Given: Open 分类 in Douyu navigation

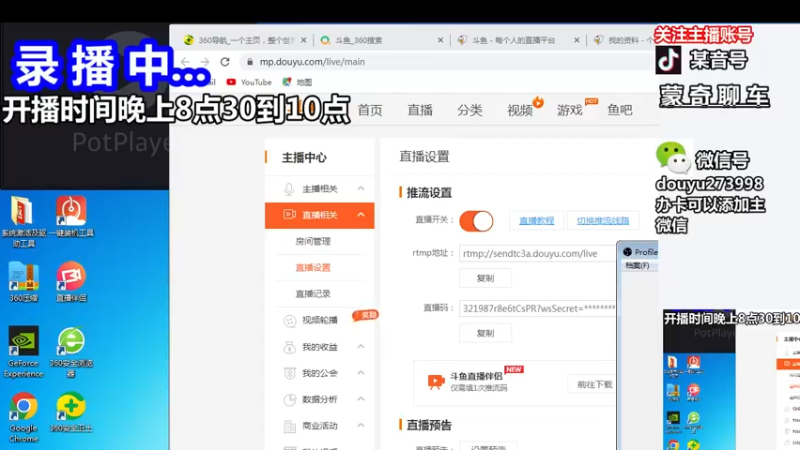Looking at the screenshot, I should pos(470,110).
